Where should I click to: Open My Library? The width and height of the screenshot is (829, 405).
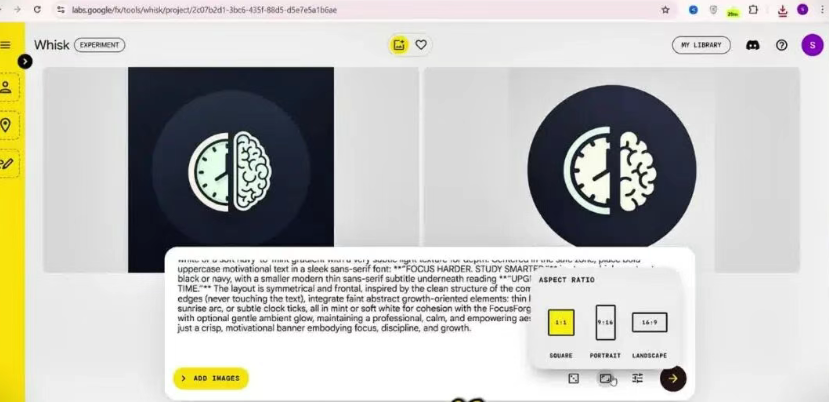[x=700, y=45]
